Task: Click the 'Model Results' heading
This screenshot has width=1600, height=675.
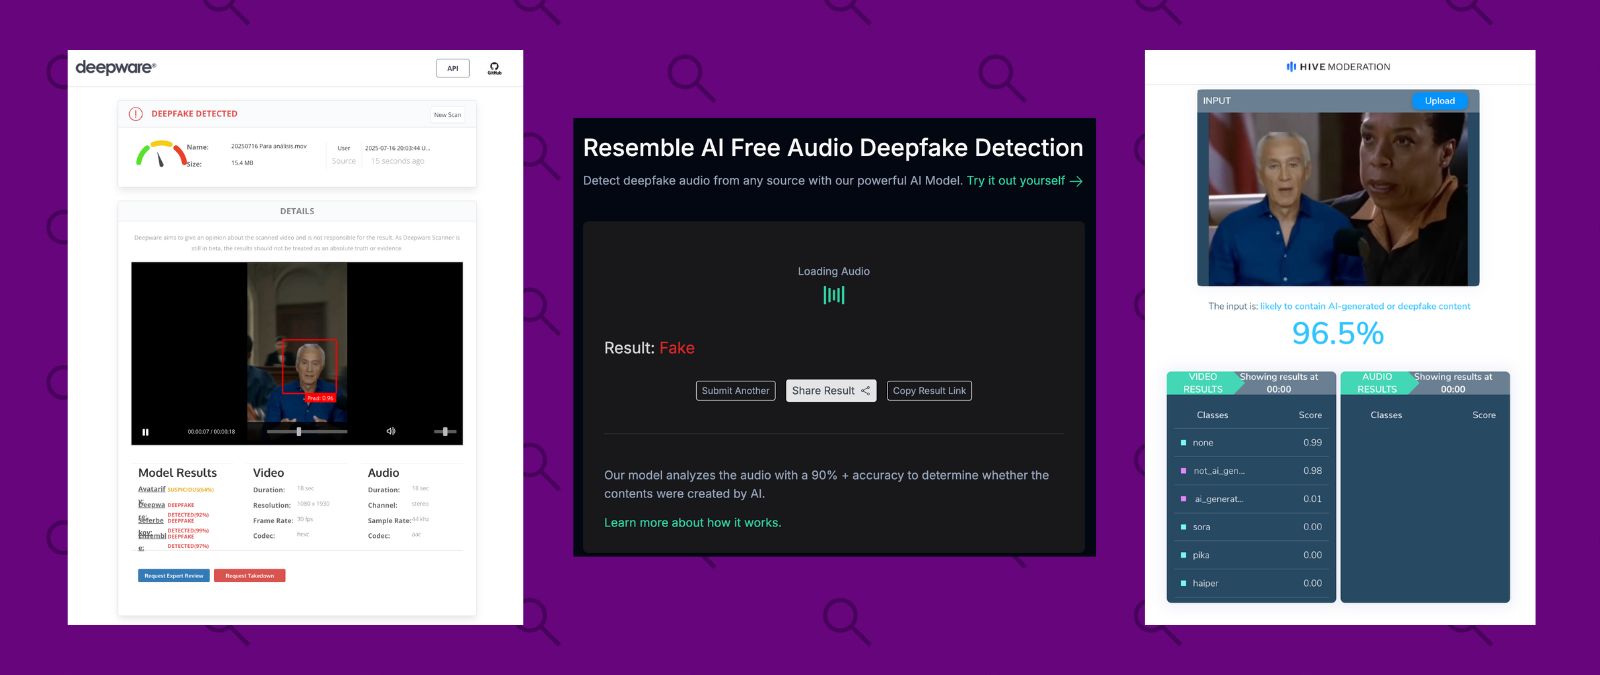Action: pos(177,473)
